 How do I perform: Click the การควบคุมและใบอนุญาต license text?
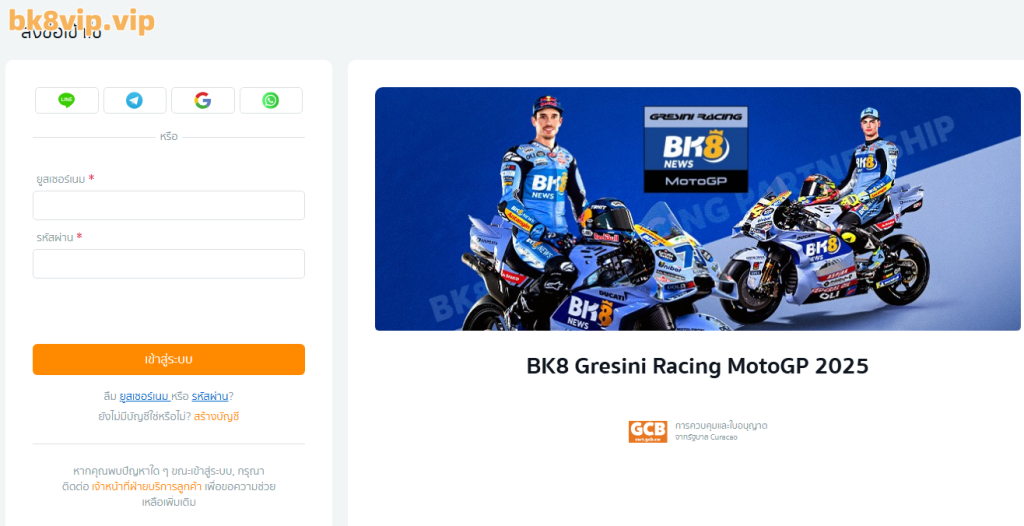(x=721, y=425)
